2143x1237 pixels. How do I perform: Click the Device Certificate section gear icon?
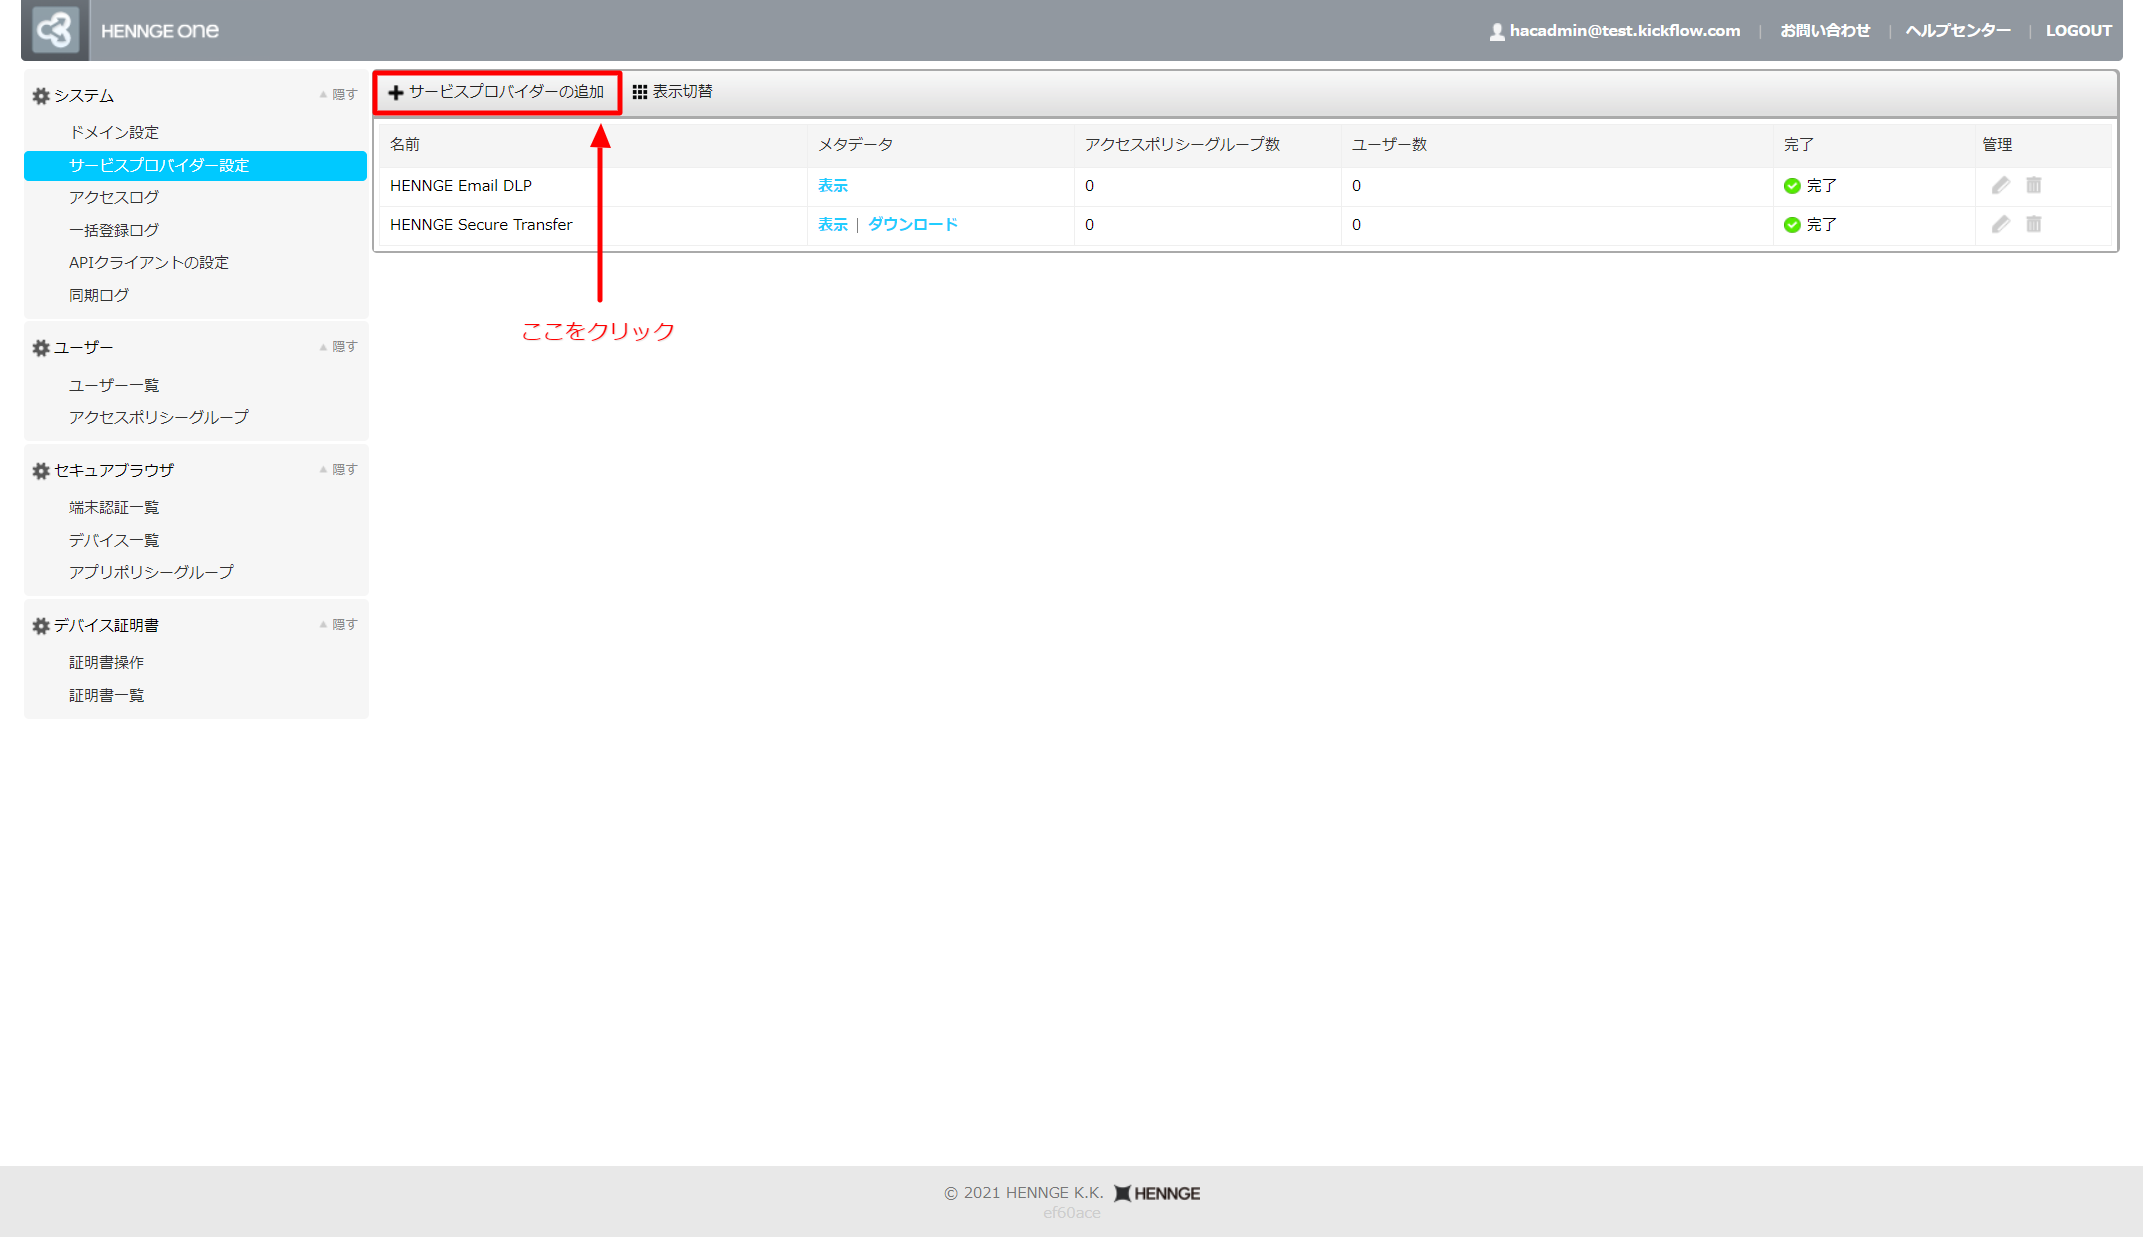point(41,626)
